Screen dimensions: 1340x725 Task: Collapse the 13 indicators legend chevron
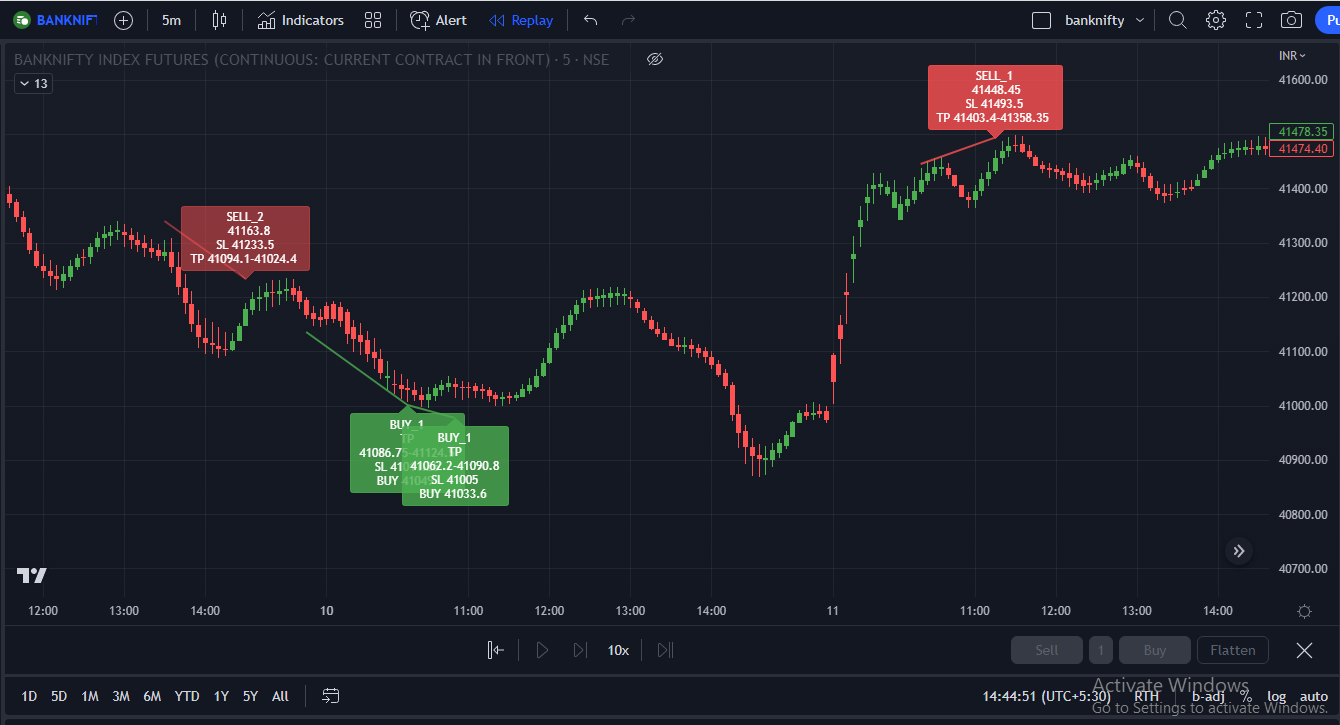point(33,84)
